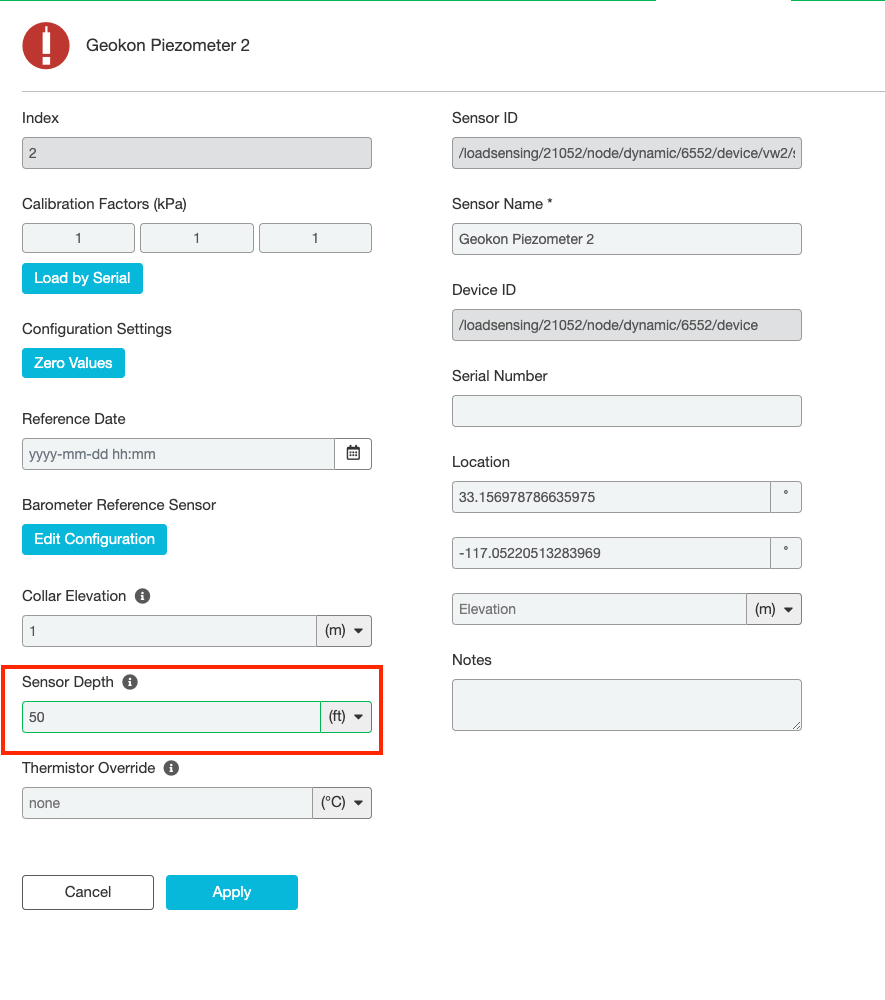
Task: Click the longitude degree unit box
Action: (786, 553)
